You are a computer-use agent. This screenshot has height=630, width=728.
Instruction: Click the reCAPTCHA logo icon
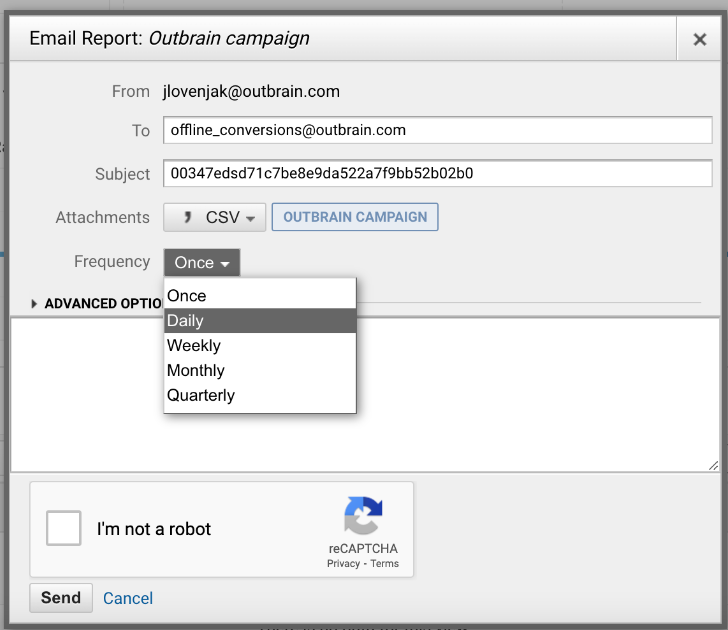[363, 517]
